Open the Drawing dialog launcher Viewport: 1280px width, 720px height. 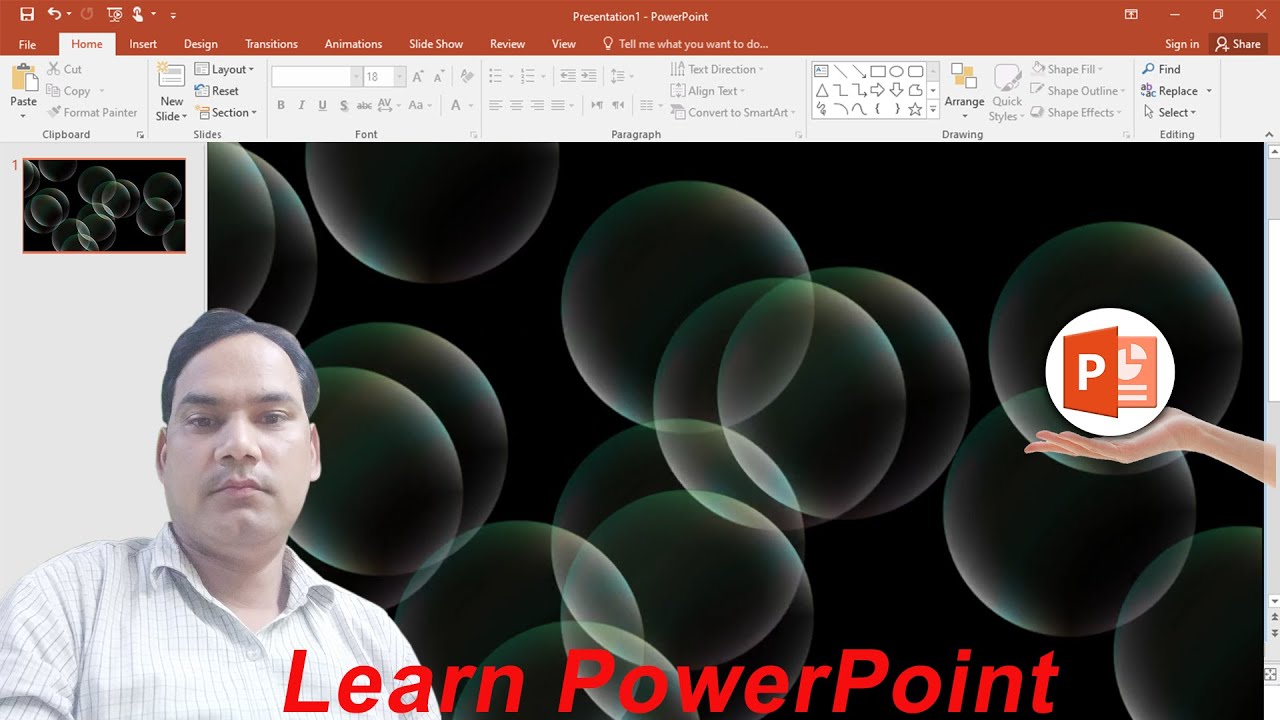(x=1126, y=134)
